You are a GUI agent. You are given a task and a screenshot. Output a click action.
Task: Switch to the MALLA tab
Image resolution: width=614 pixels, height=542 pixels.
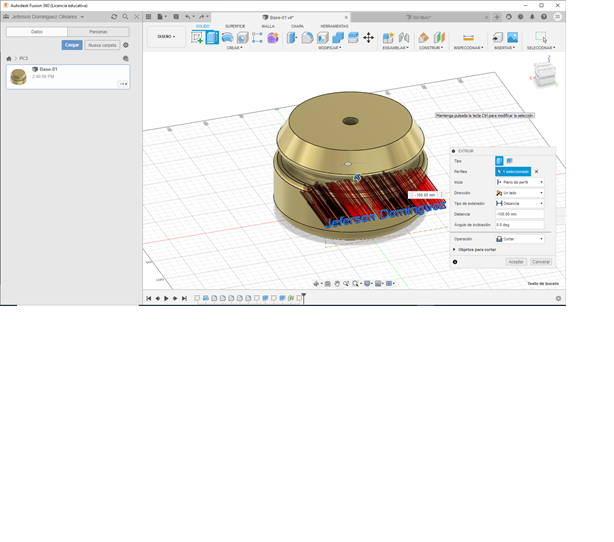pos(268,26)
